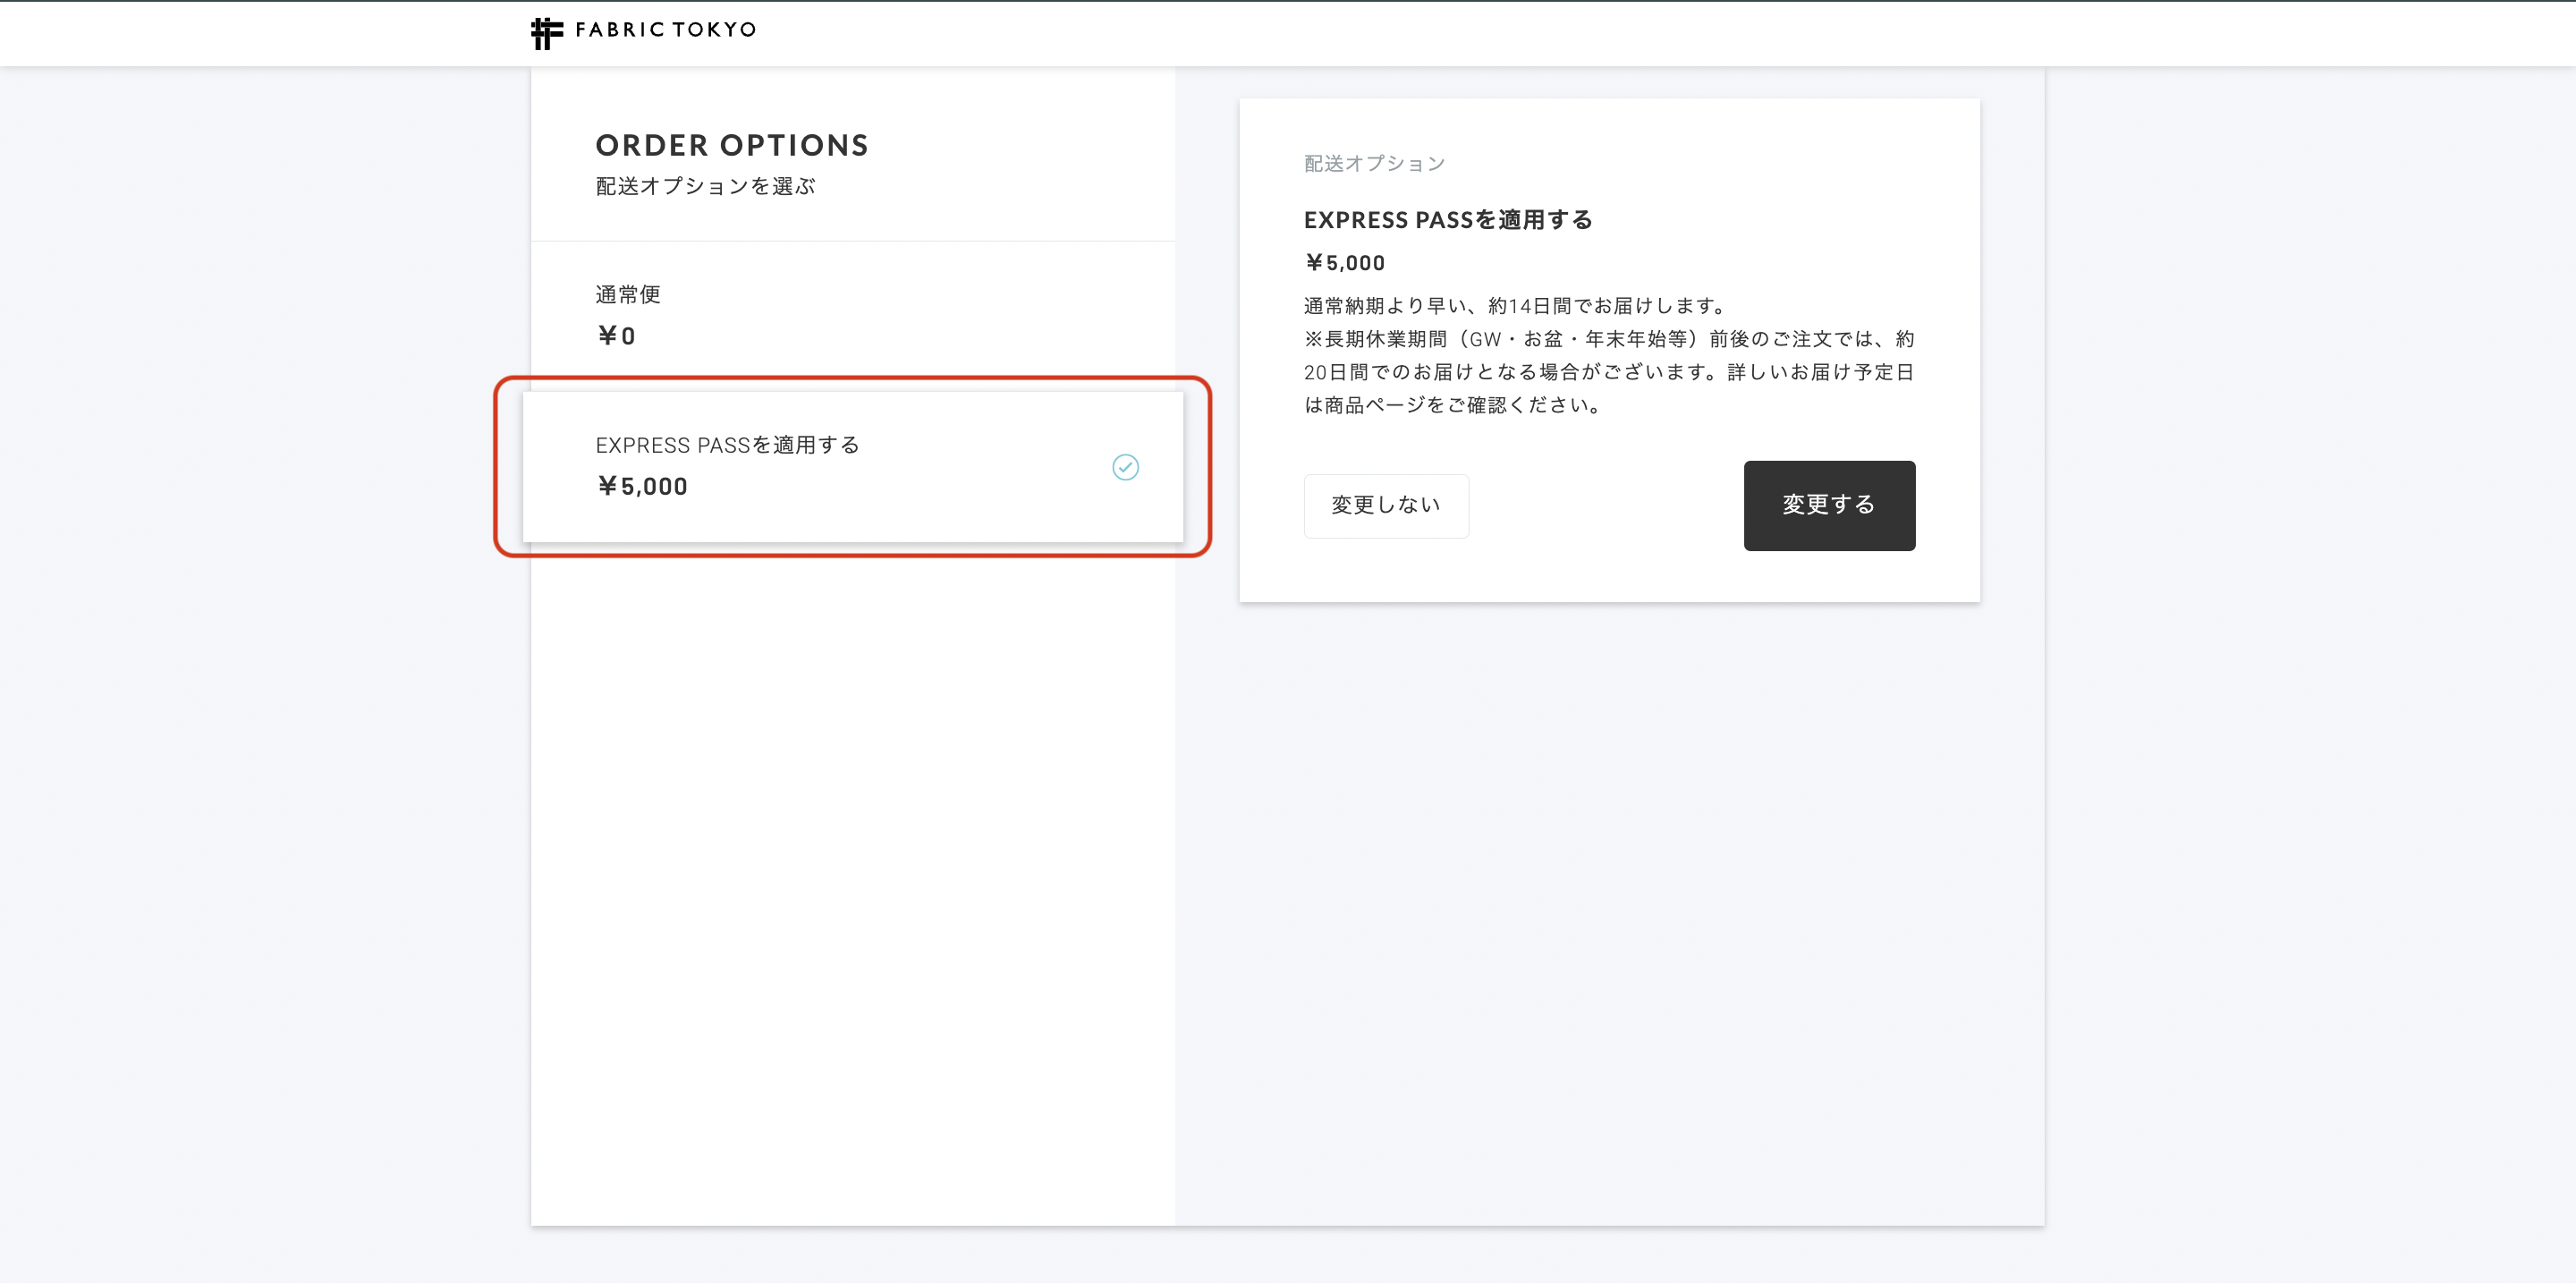Viewport: 2576px width, 1283px height.
Task: Click the ¥5,000 price on EXPRESS PASS card
Action: coord(642,487)
